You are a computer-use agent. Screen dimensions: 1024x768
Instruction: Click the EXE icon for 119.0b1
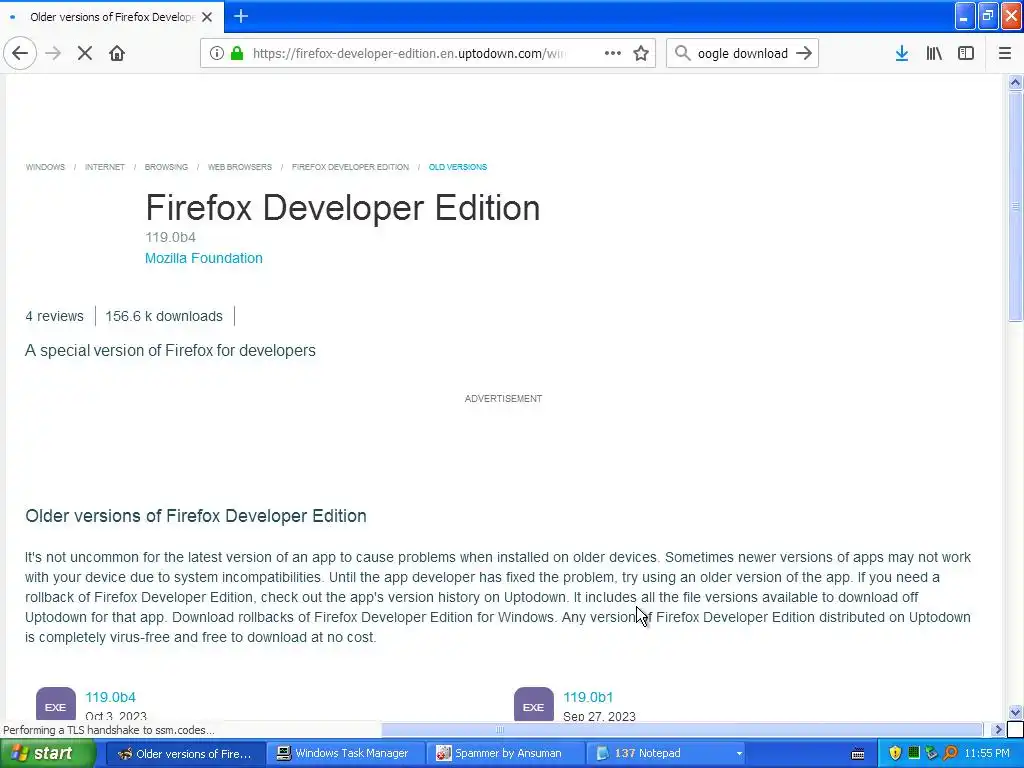click(534, 703)
